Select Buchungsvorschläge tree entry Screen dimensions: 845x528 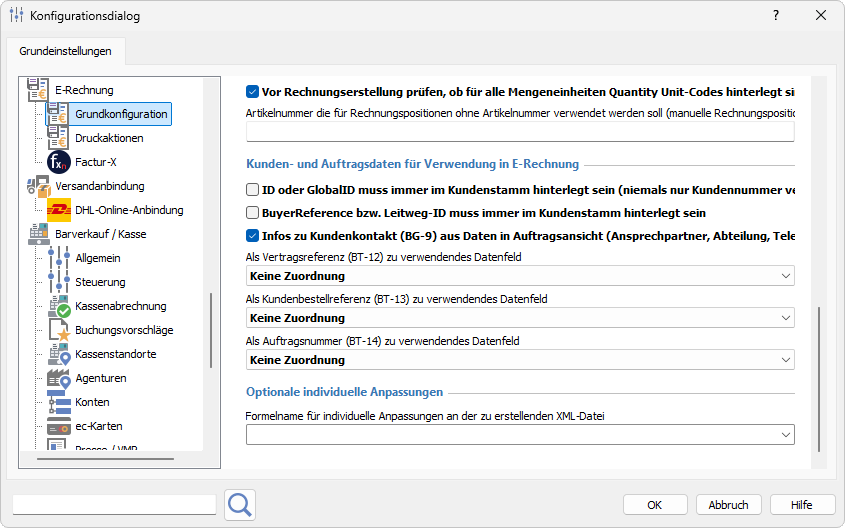[124, 330]
